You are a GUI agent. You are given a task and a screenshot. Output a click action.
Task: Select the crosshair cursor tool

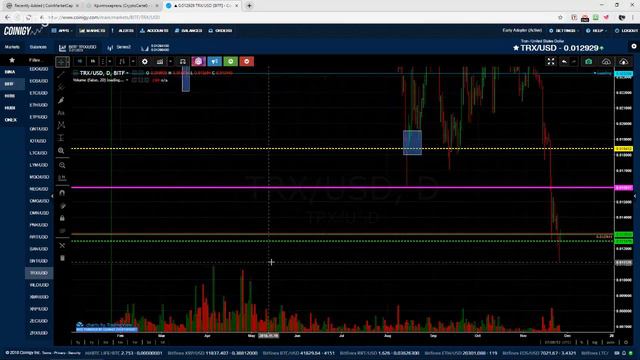pos(62,62)
